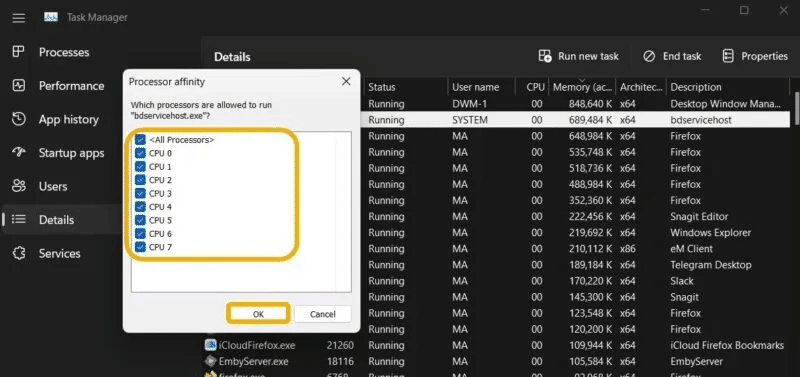Uncheck the CPU 6 checkbox

tap(140, 234)
